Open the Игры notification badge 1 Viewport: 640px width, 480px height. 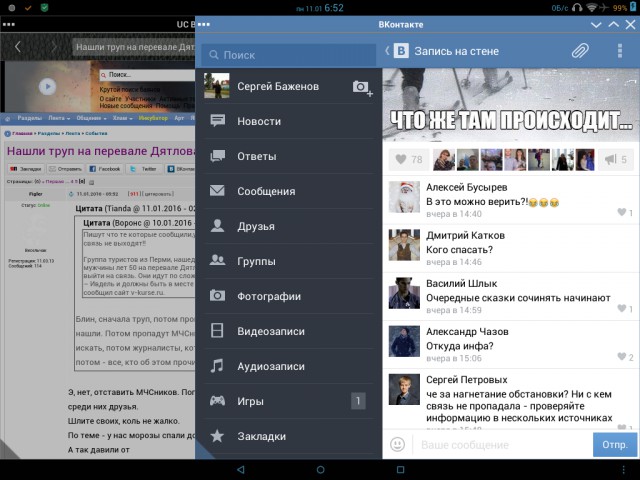pos(358,401)
